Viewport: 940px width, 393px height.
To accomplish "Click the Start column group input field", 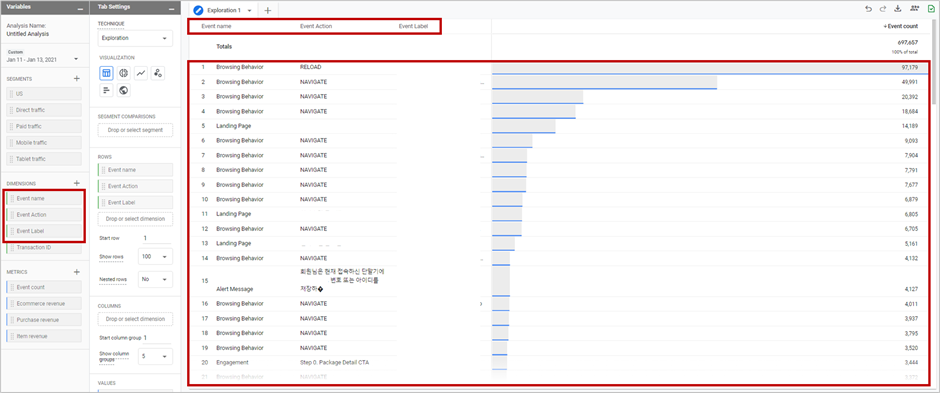I will click(156, 338).
